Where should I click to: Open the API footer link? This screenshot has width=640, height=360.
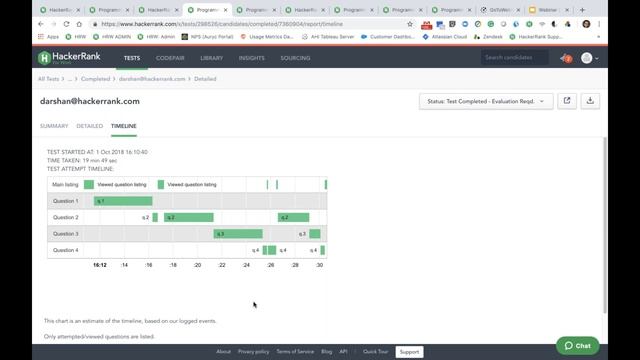[x=343, y=351]
